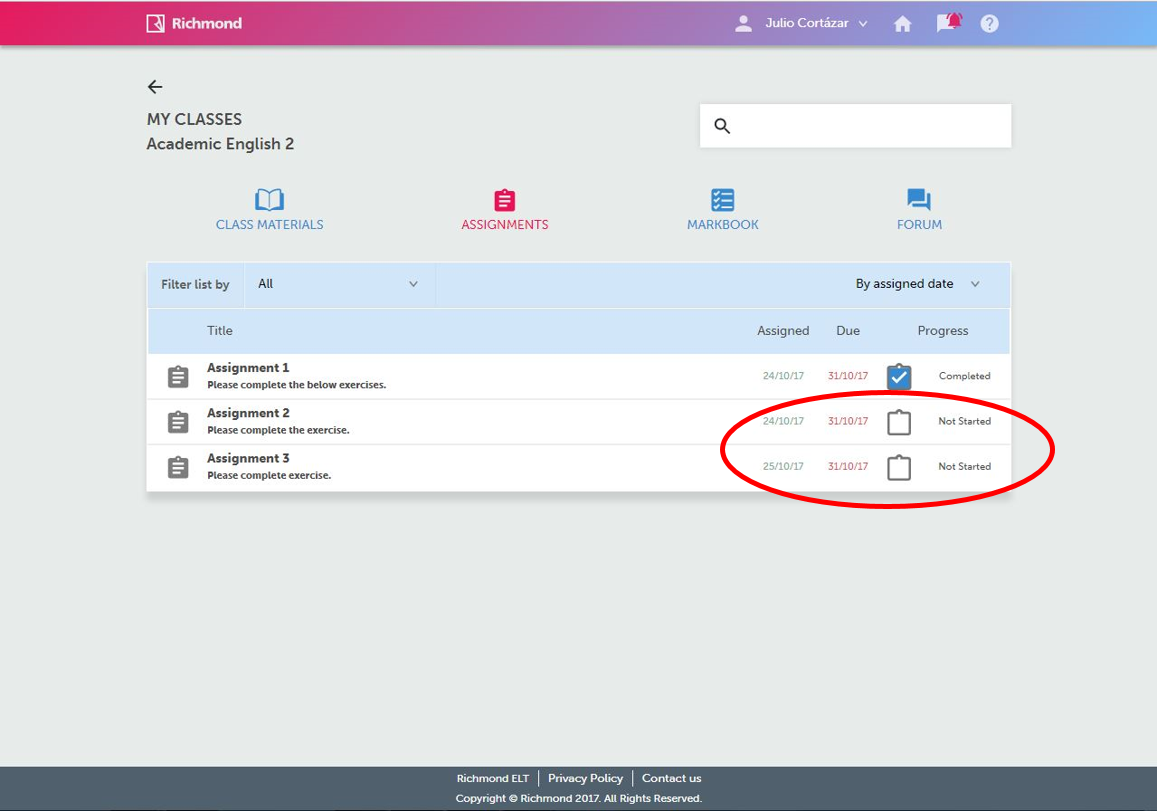Click the completed checkmark for Assignment 1
The height and width of the screenshot is (811, 1157).
899,377
